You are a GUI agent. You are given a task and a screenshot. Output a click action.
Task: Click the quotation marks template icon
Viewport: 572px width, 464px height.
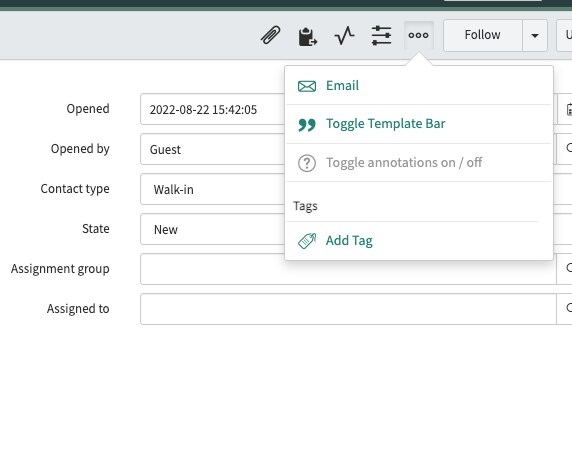click(307, 125)
